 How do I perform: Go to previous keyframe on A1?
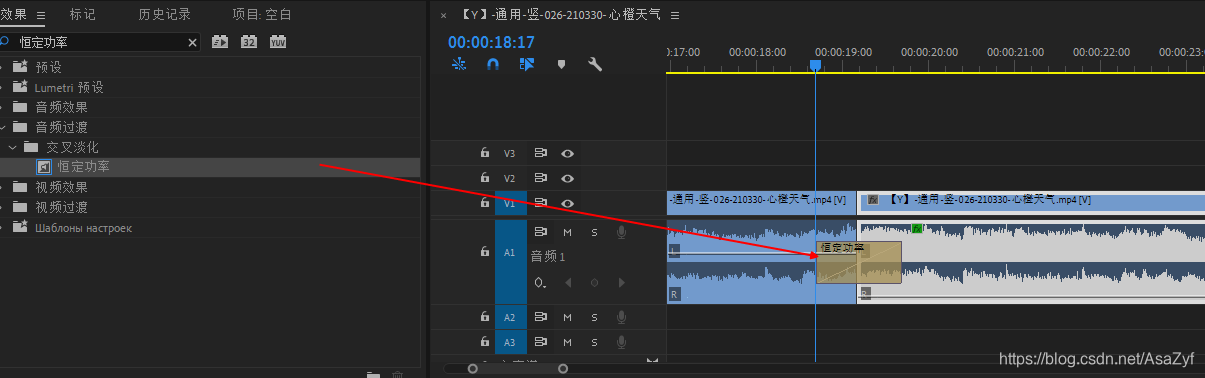(569, 283)
